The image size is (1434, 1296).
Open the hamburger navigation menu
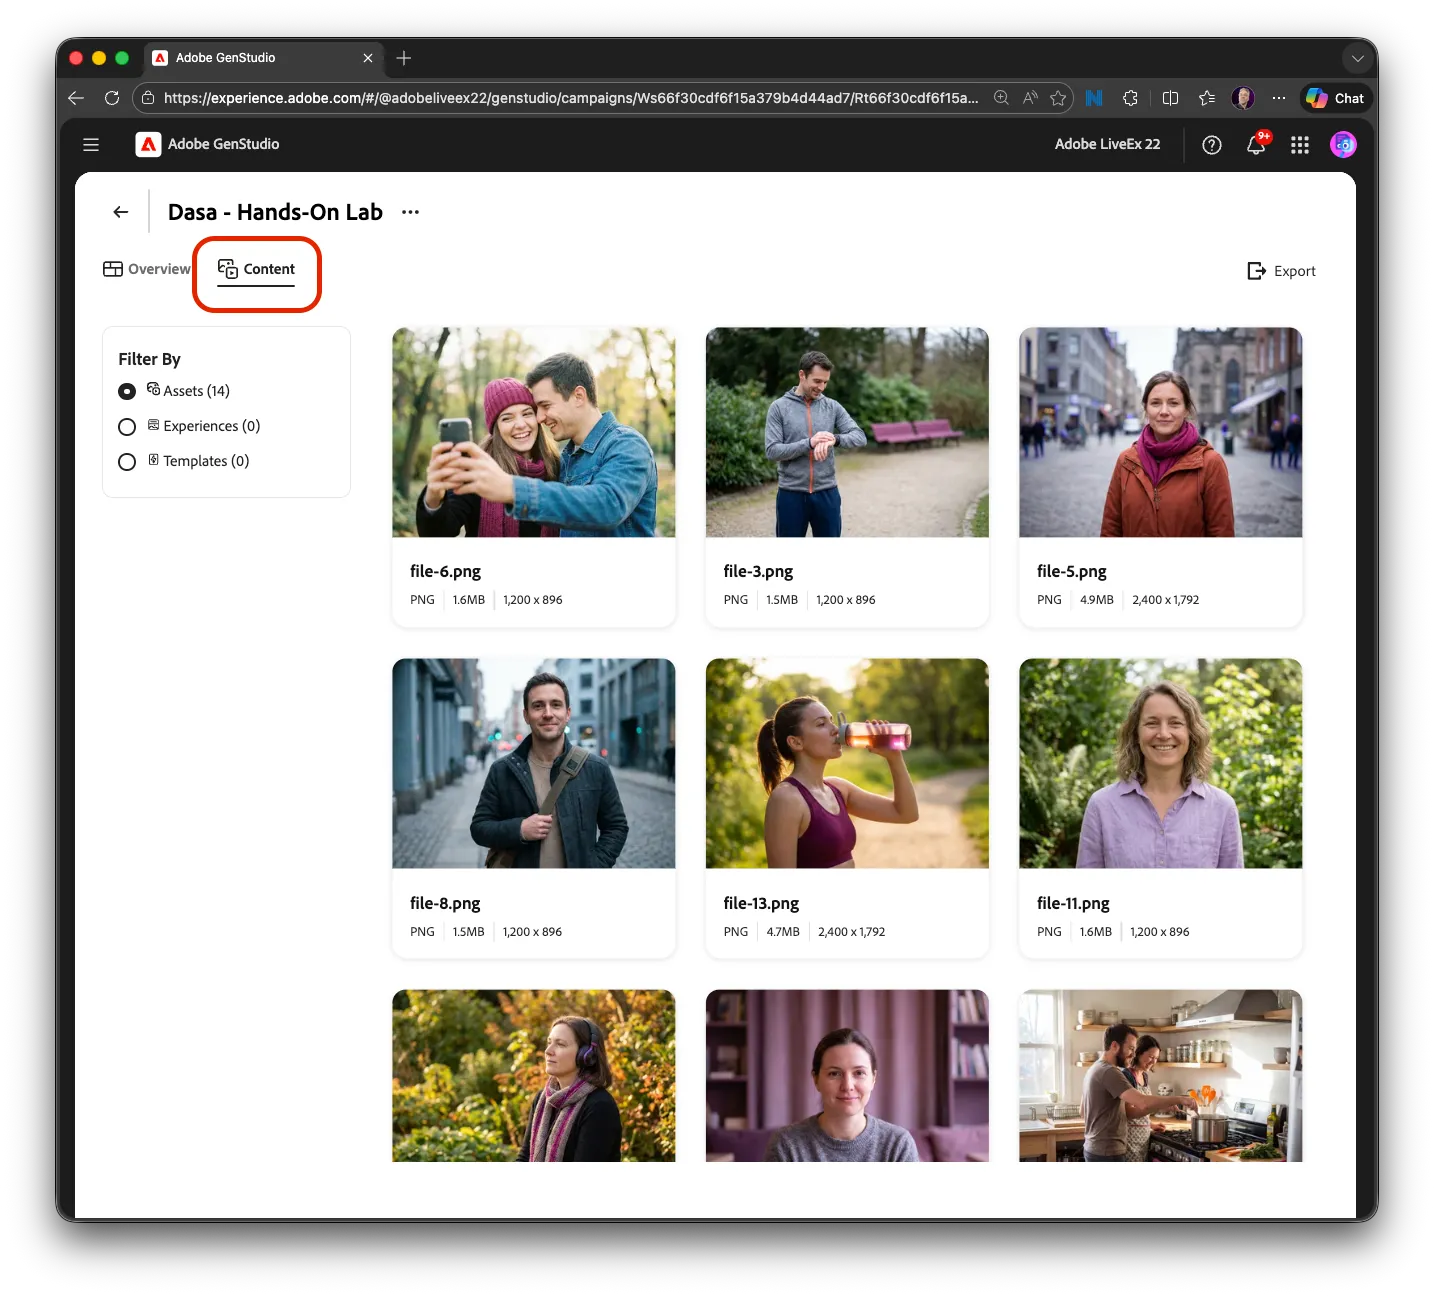point(91,145)
